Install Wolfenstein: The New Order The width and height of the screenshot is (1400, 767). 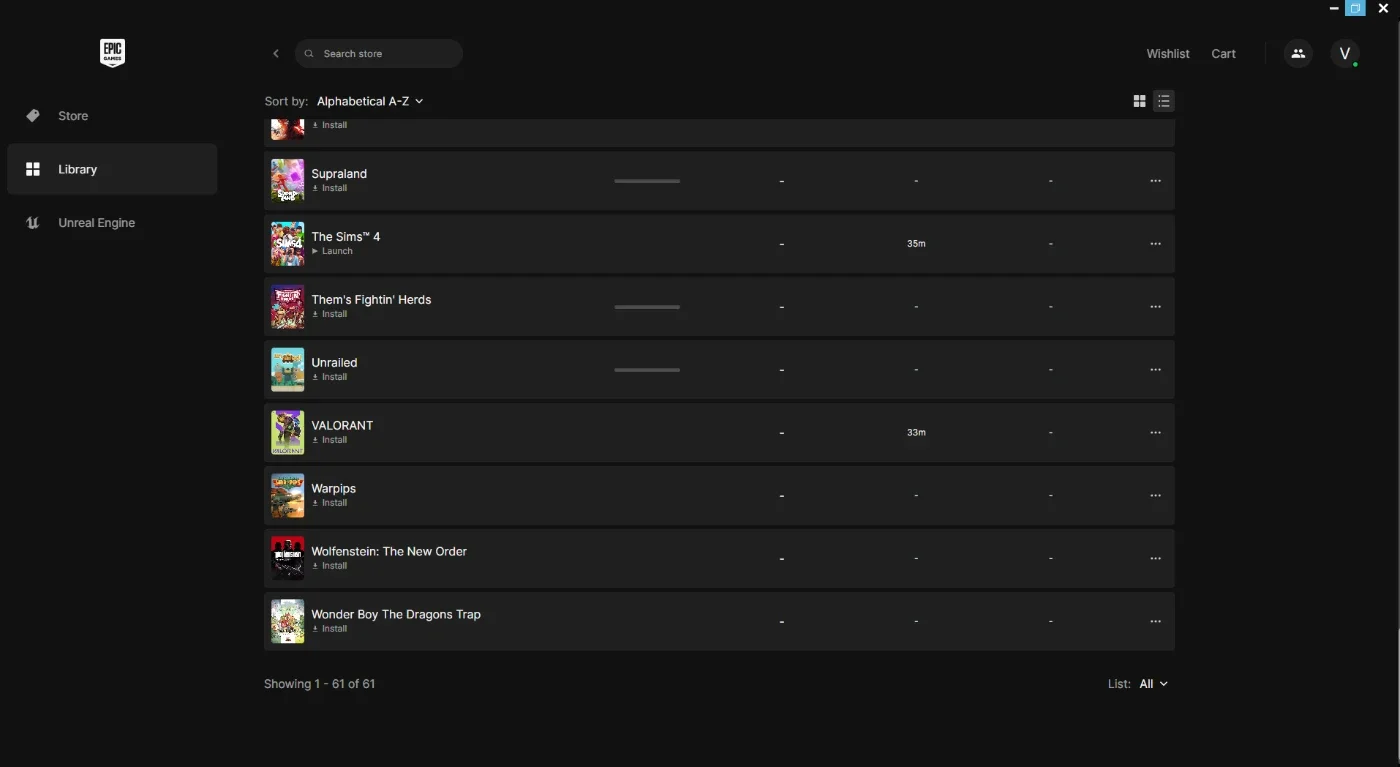coord(329,566)
